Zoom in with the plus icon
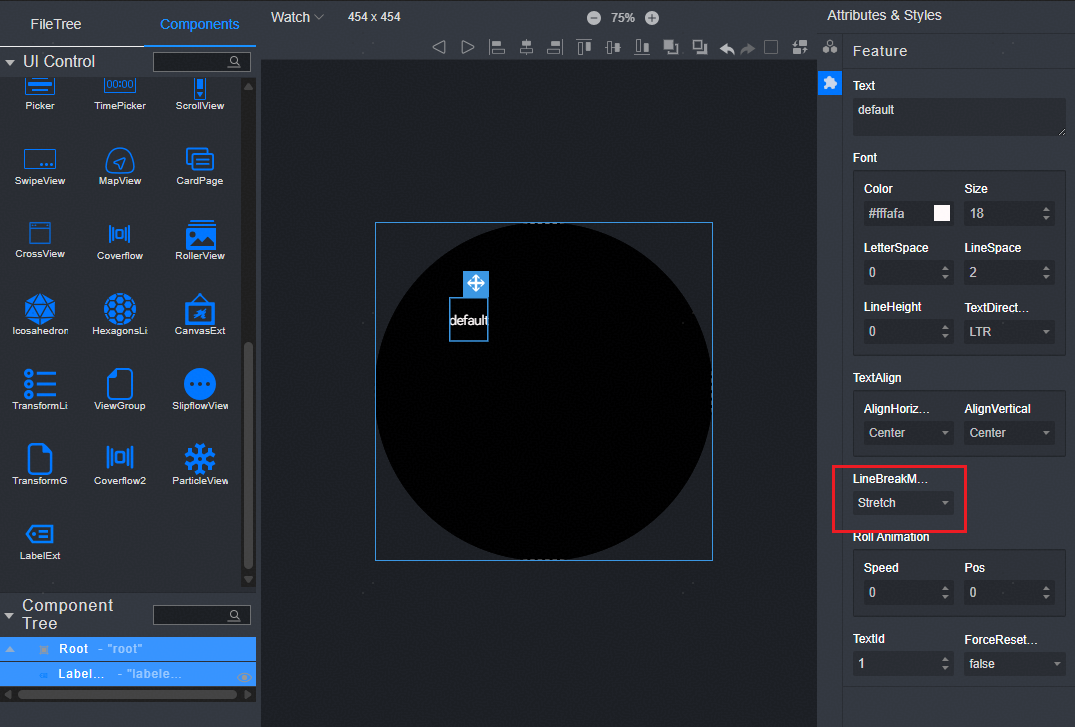This screenshot has height=727, width=1075. click(x=652, y=18)
